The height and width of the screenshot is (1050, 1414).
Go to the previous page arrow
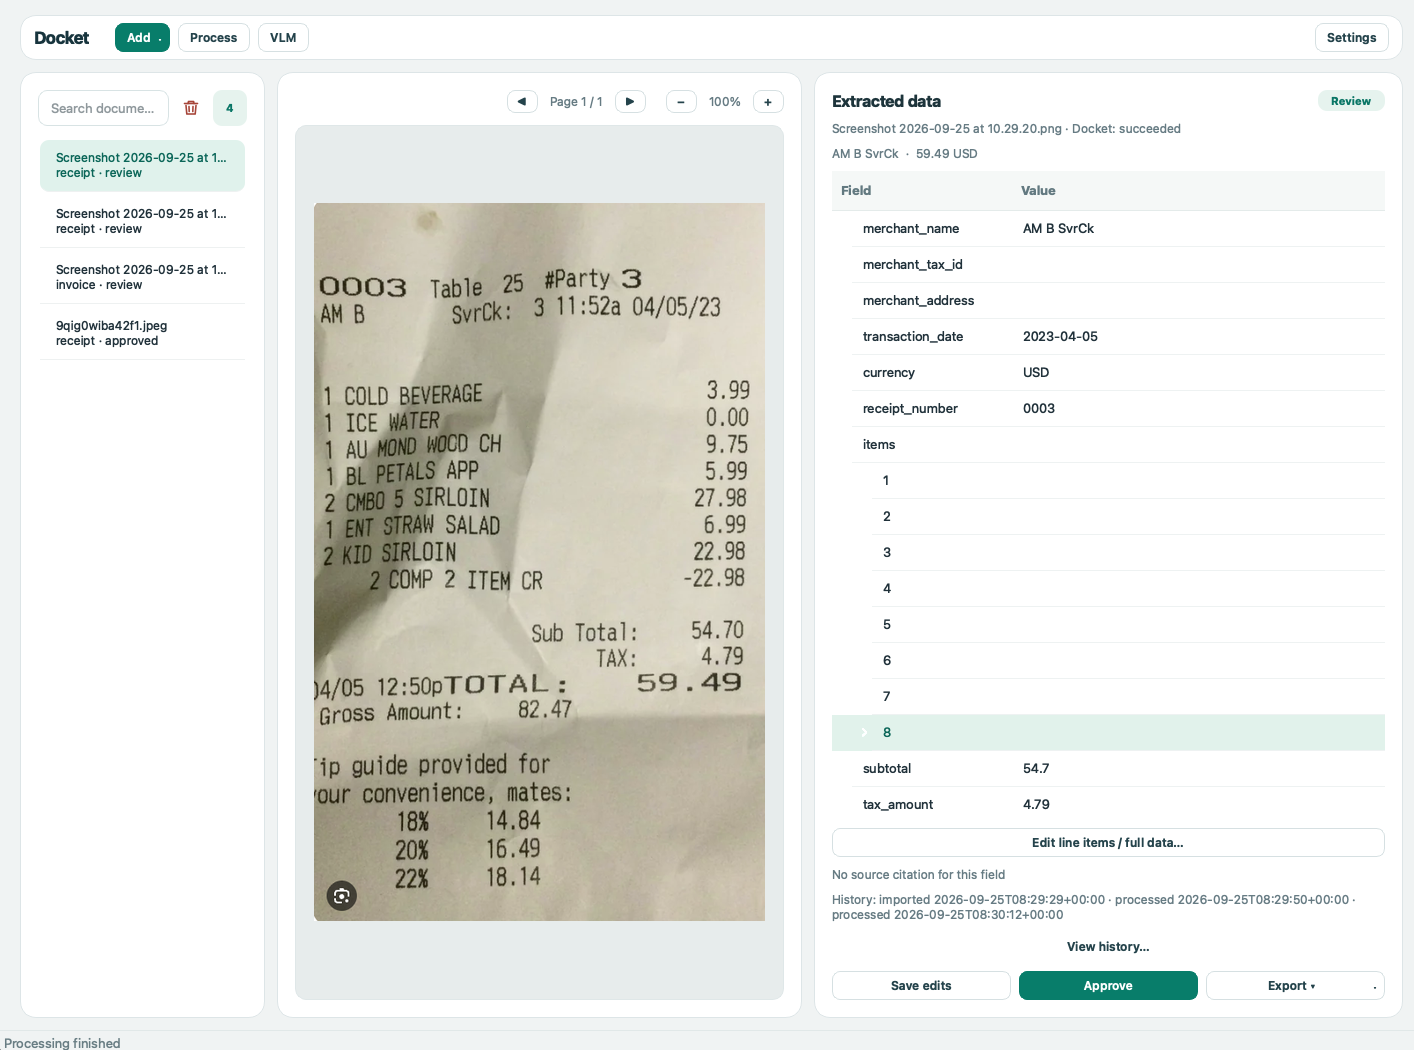click(522, 101)
